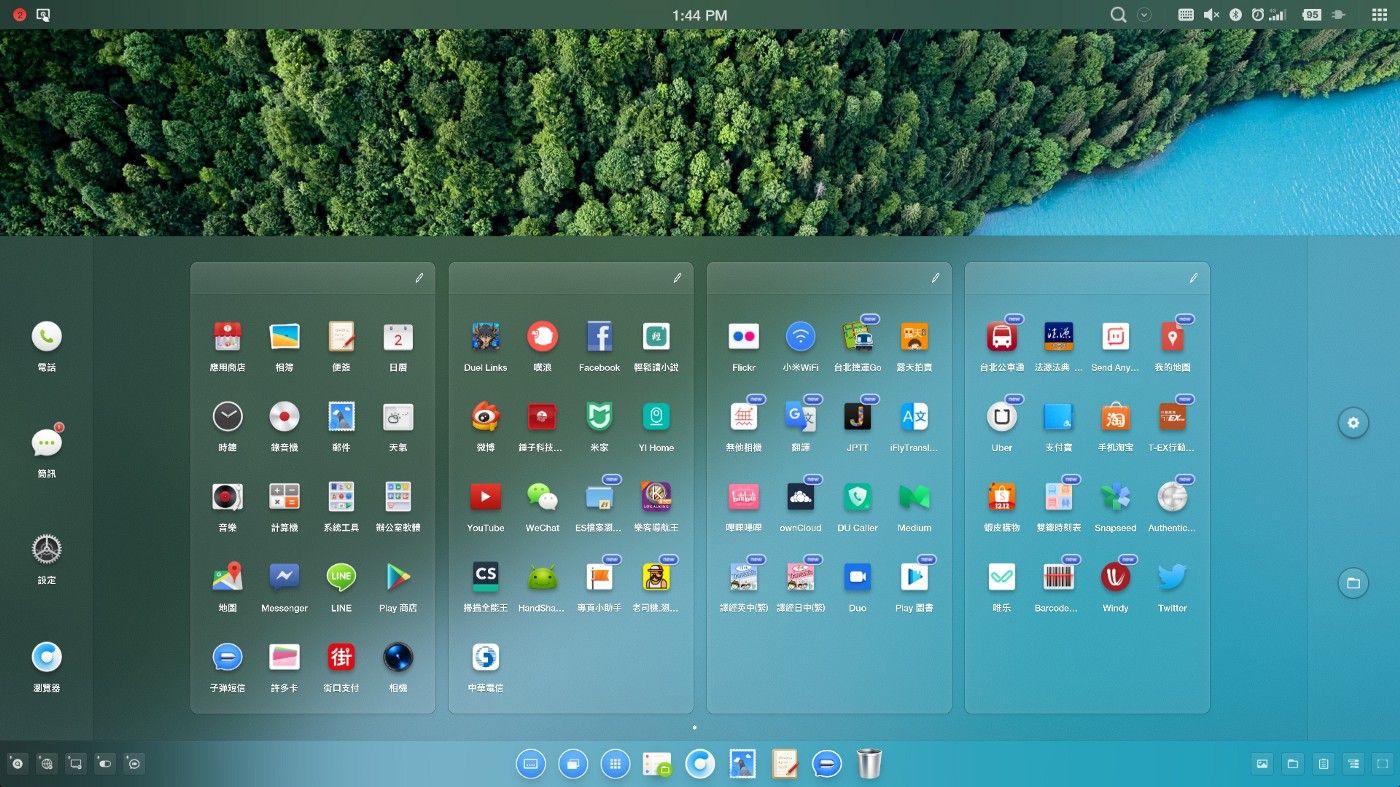Launch the Facebook app
This screenshot has width=1400, height=787.
coord(599,337)
